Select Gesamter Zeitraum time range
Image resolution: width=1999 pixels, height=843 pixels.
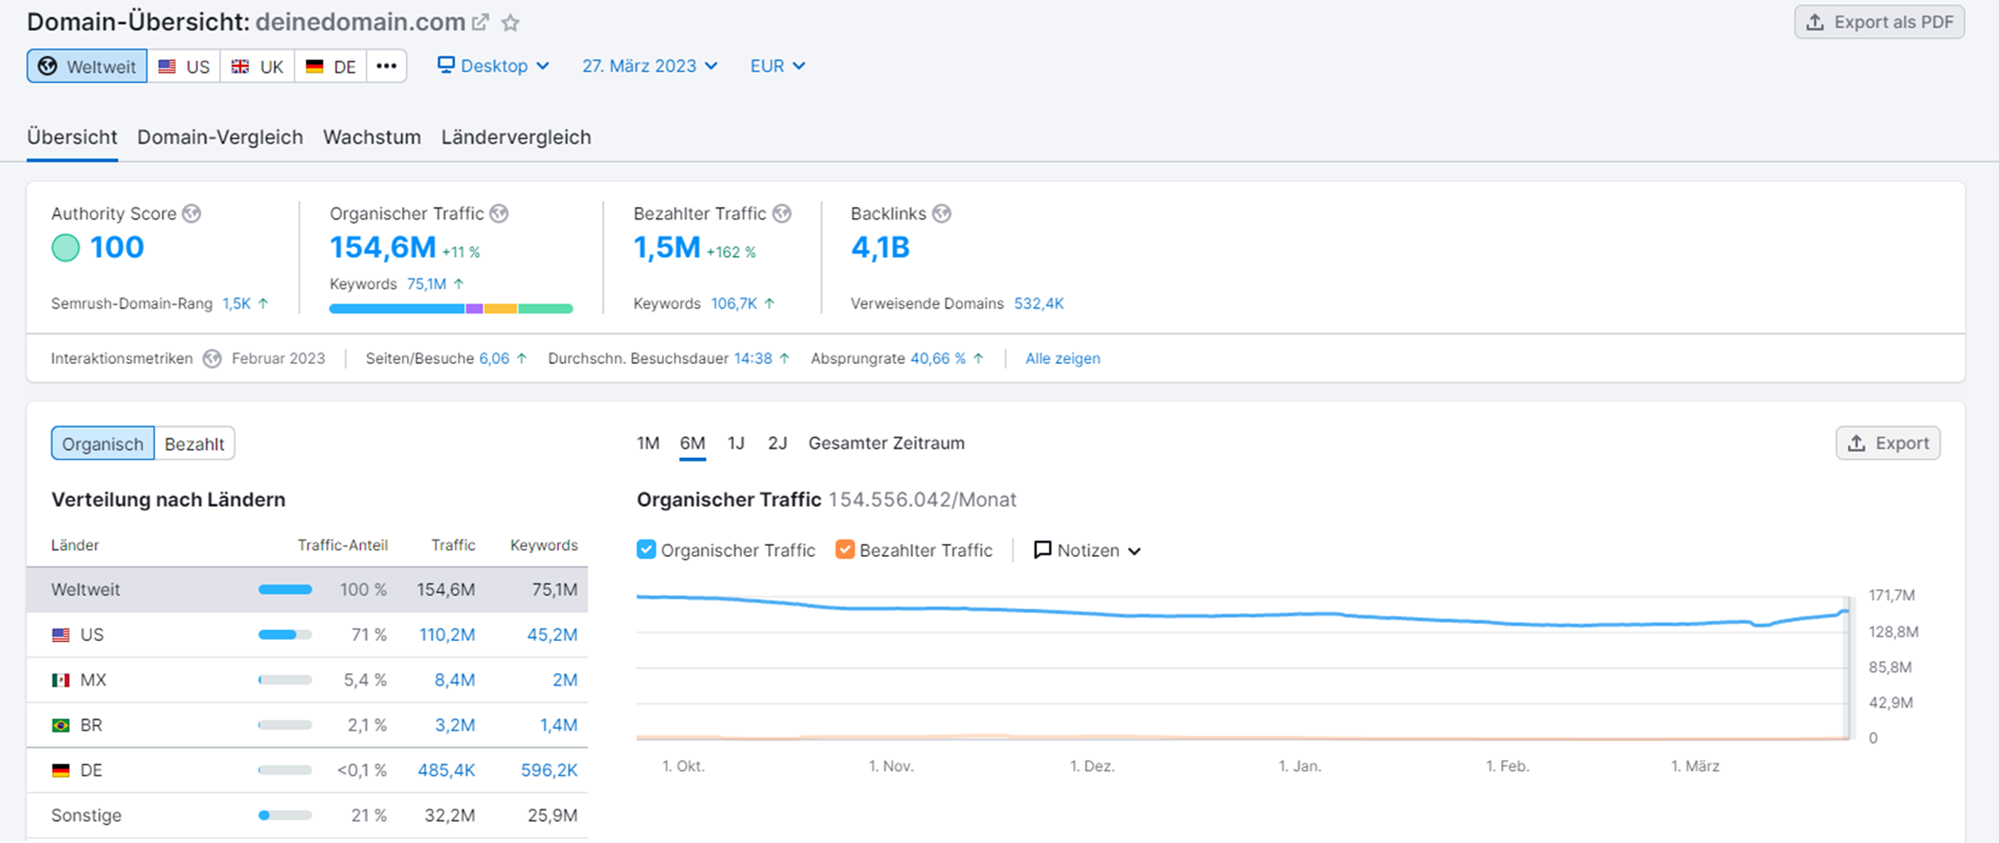[x=886, y=443]
